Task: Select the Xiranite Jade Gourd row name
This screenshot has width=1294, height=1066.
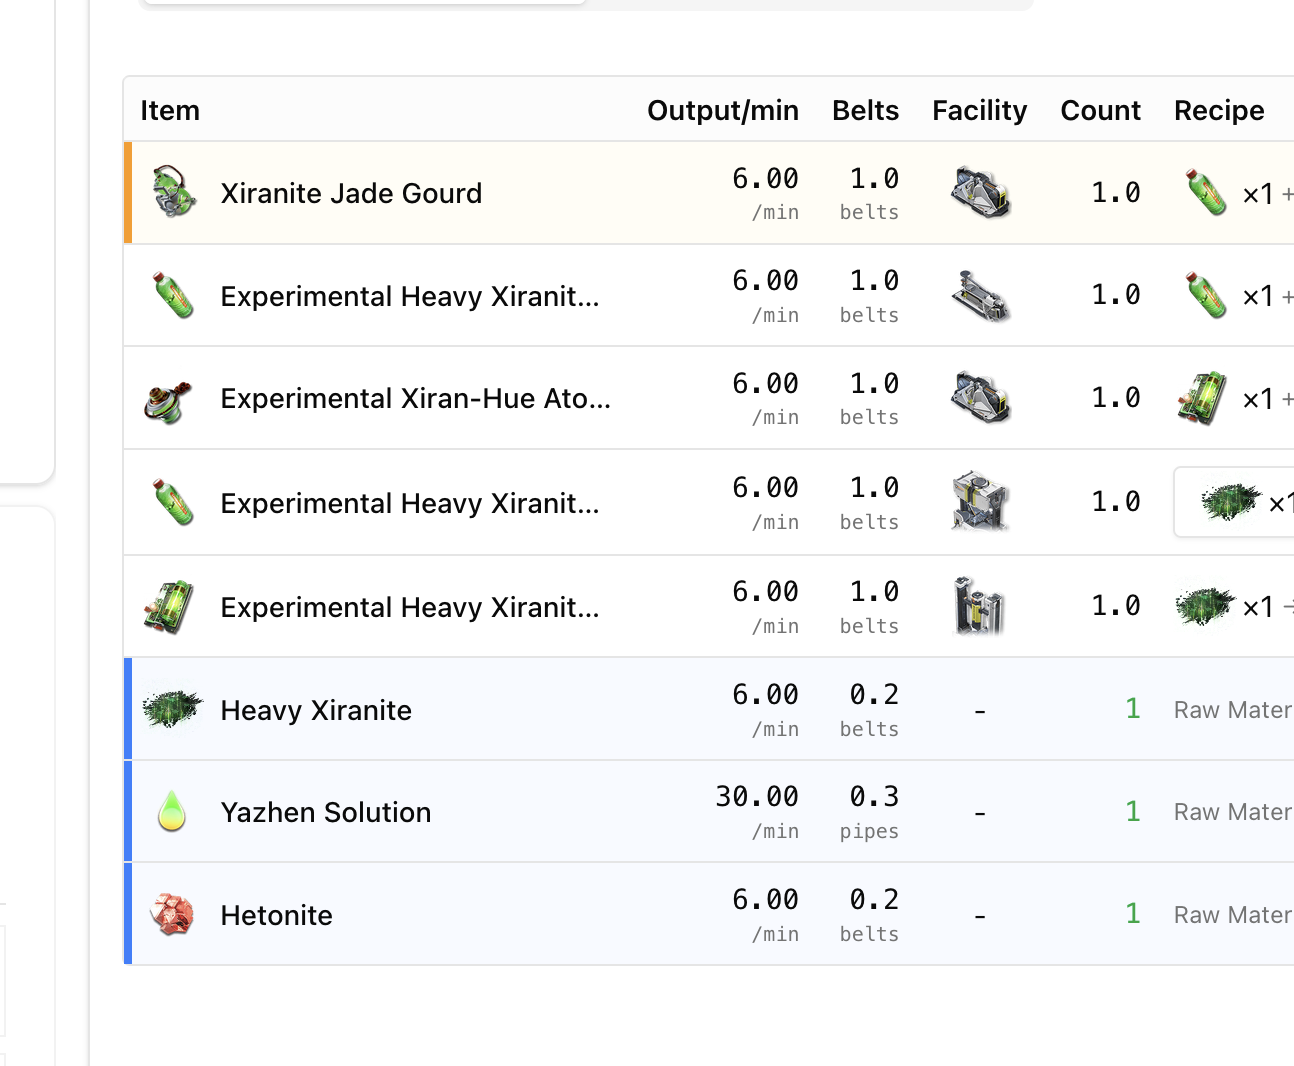Action: pyautogui.click(x=351, y=193)
